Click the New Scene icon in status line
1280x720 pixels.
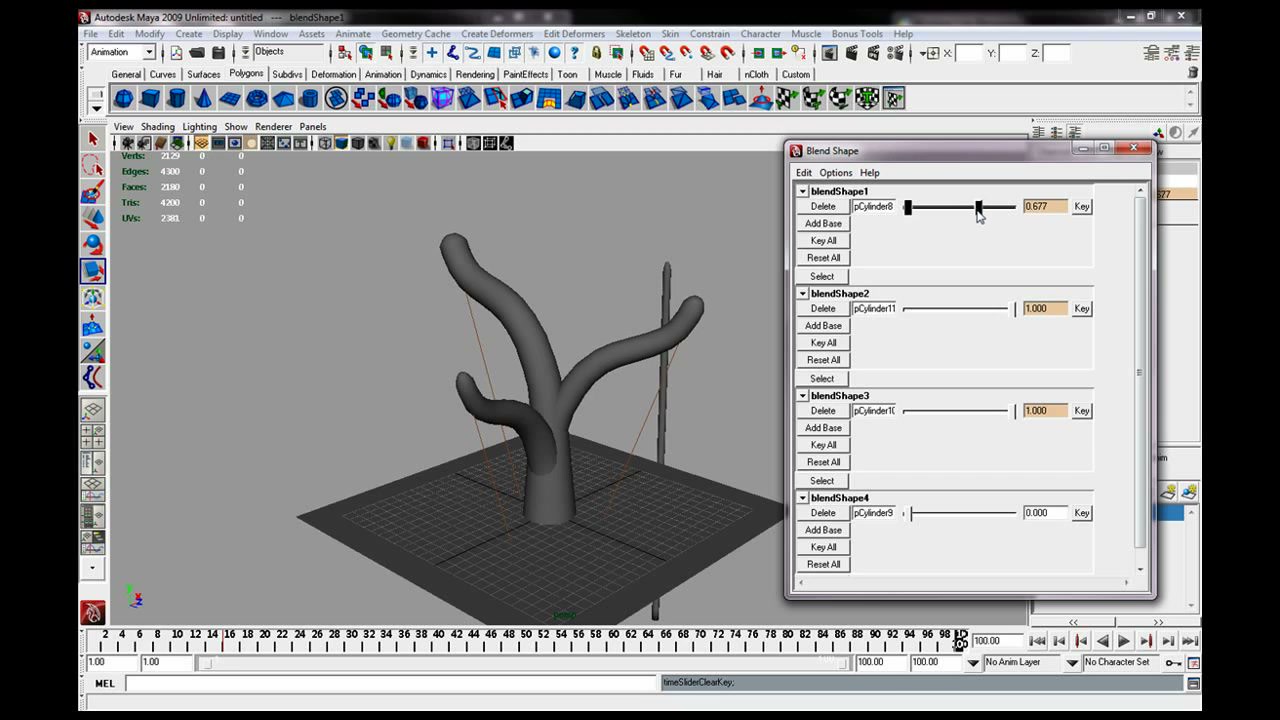click(177, 53)
